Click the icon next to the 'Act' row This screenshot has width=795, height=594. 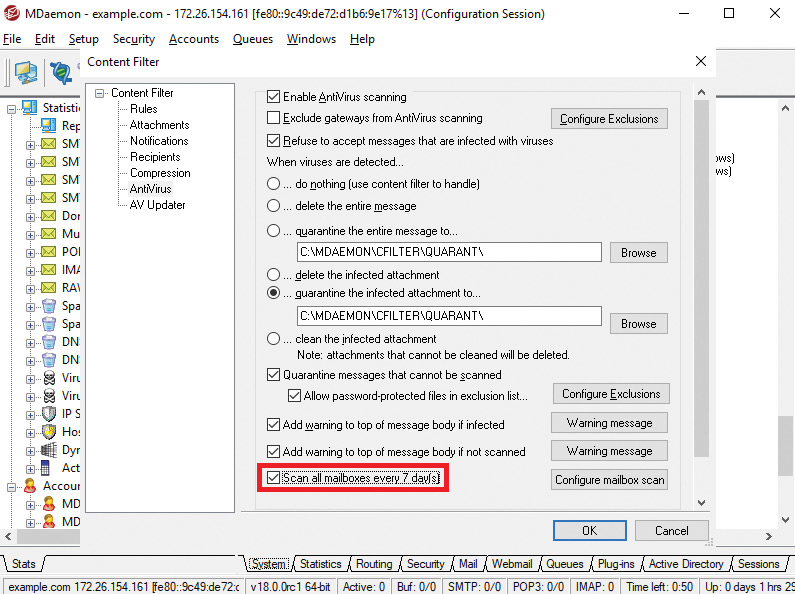point(46,468)
